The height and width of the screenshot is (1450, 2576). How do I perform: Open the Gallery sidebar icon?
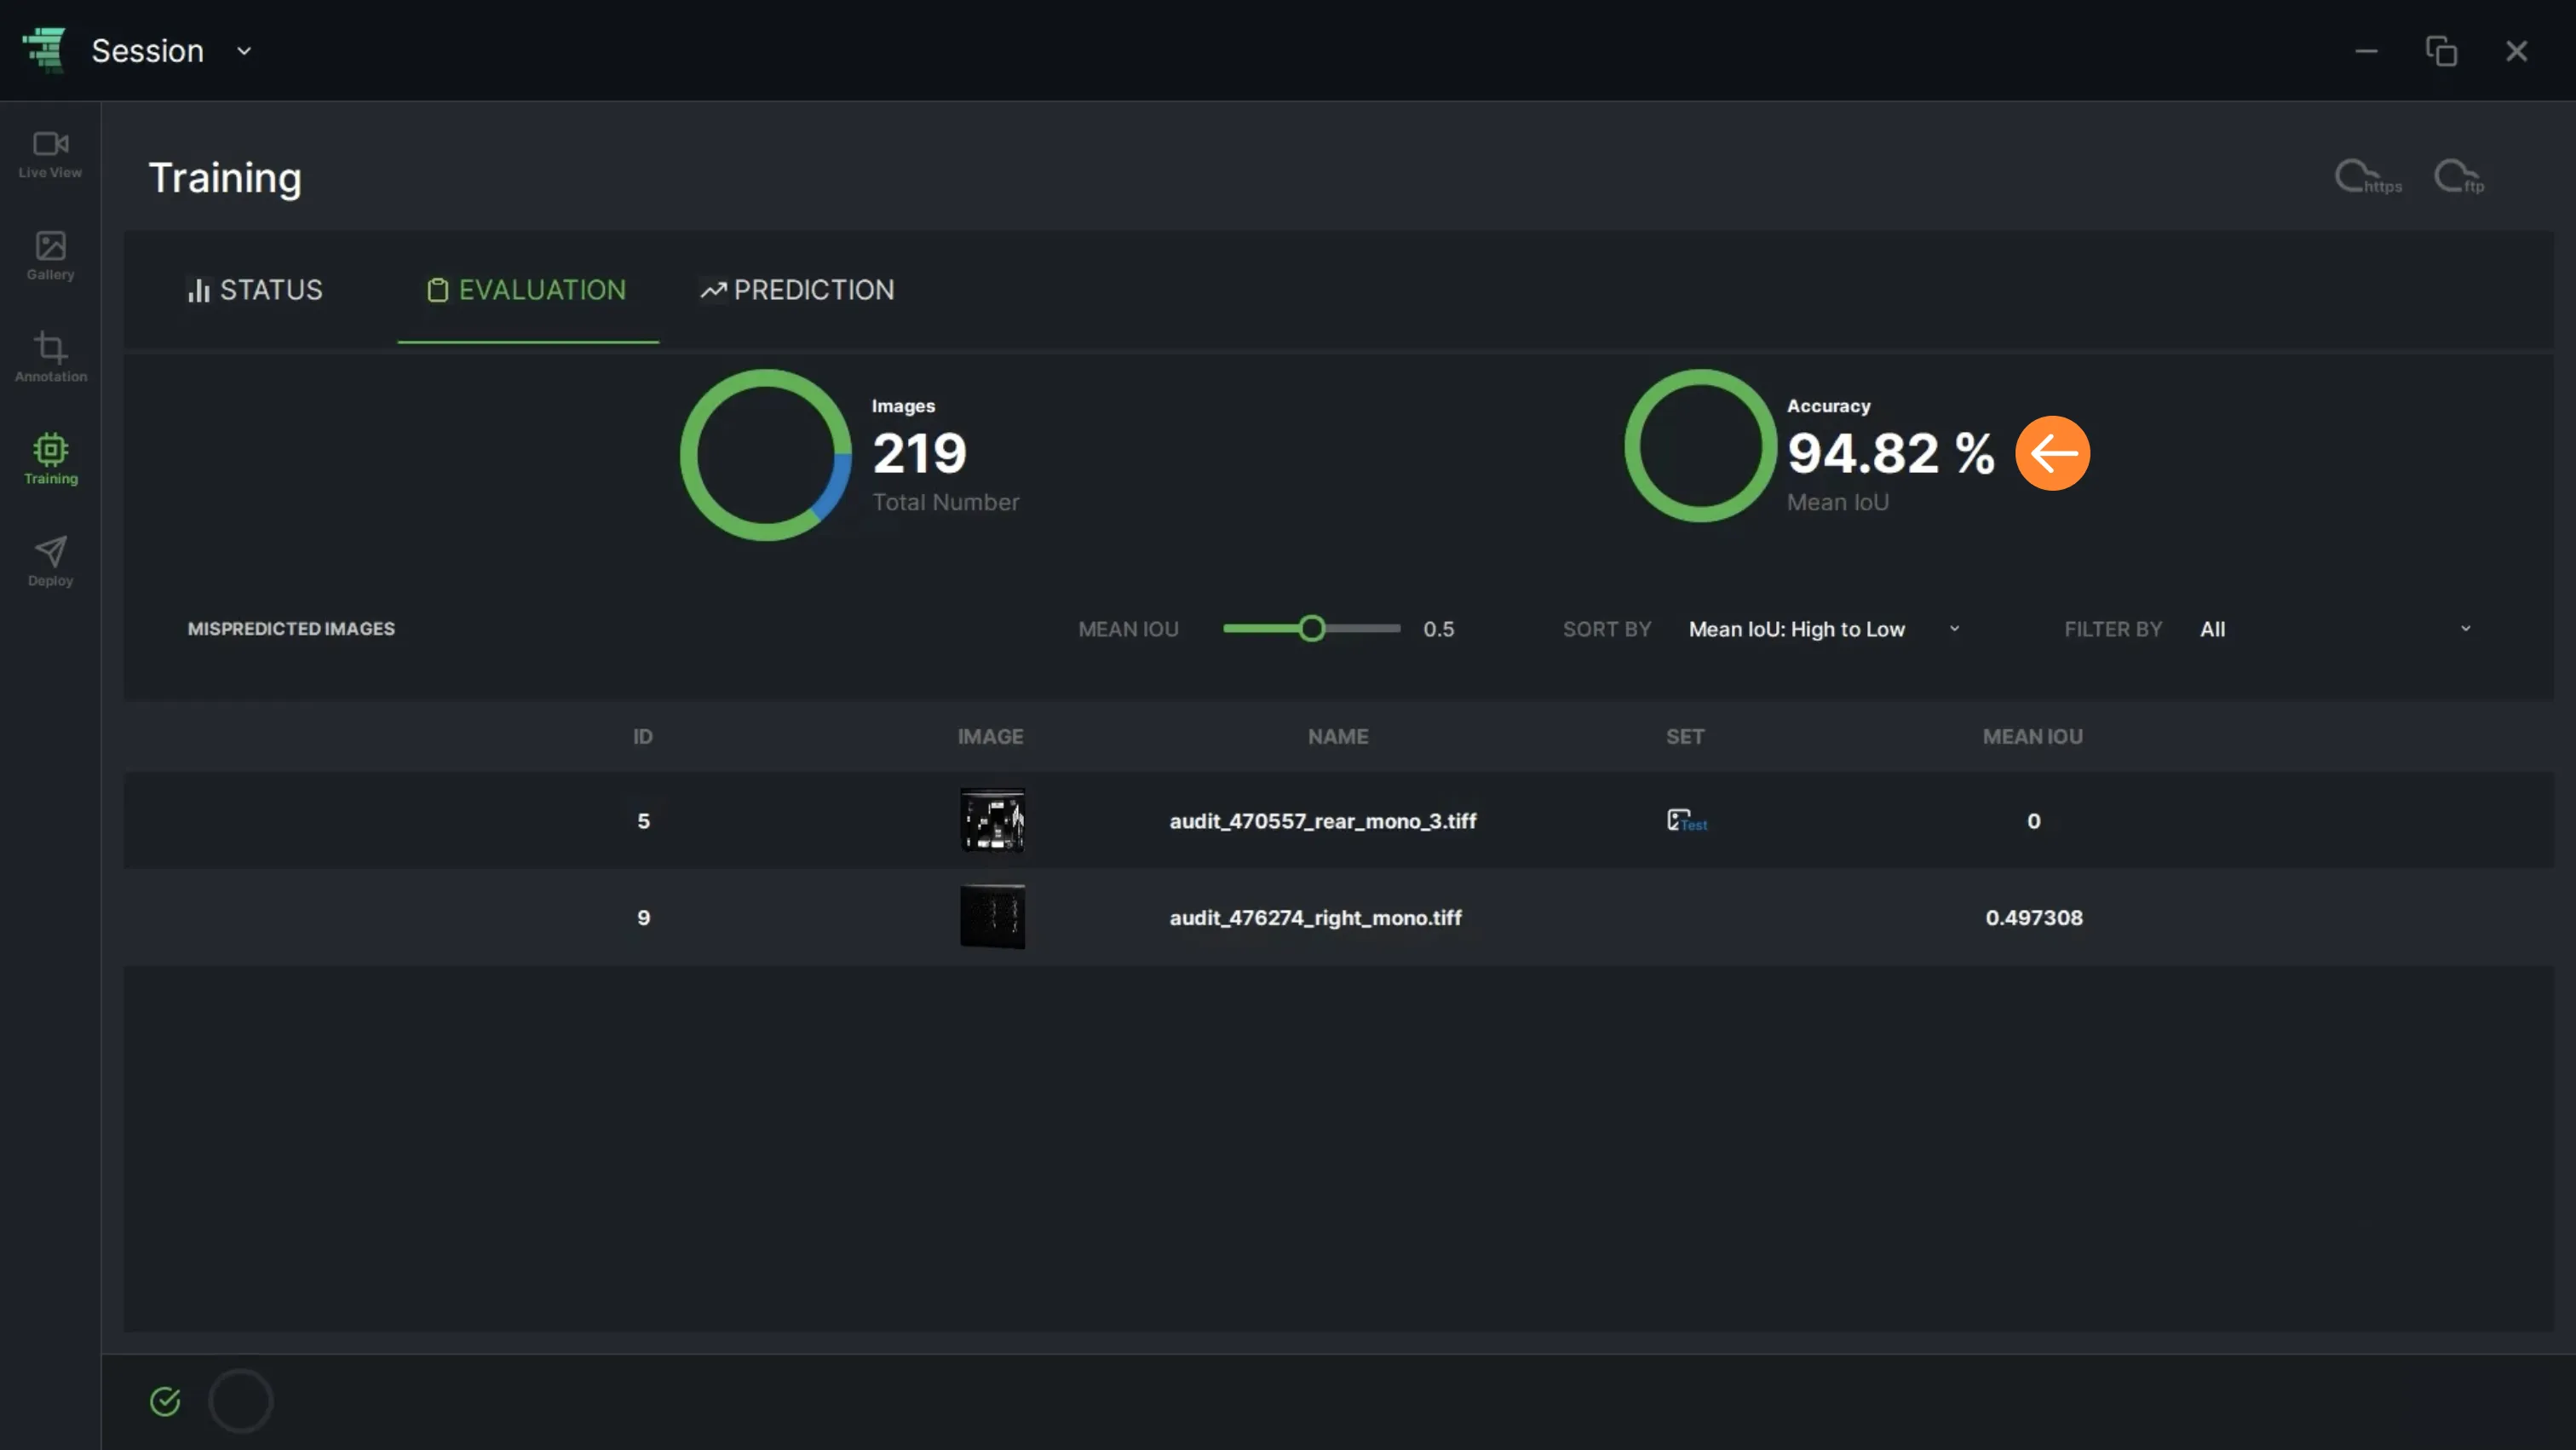point(50,256)
